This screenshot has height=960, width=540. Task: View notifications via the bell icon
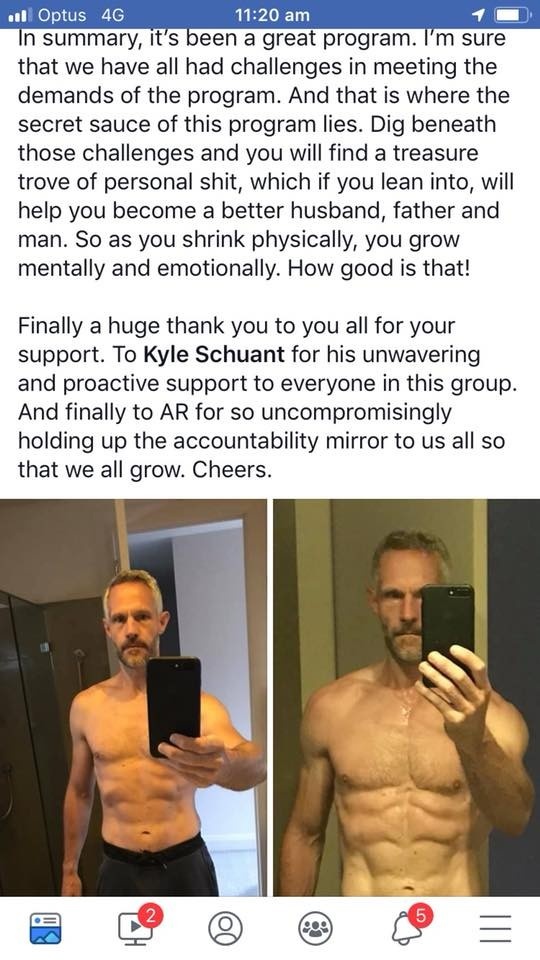tap(407, 929)
